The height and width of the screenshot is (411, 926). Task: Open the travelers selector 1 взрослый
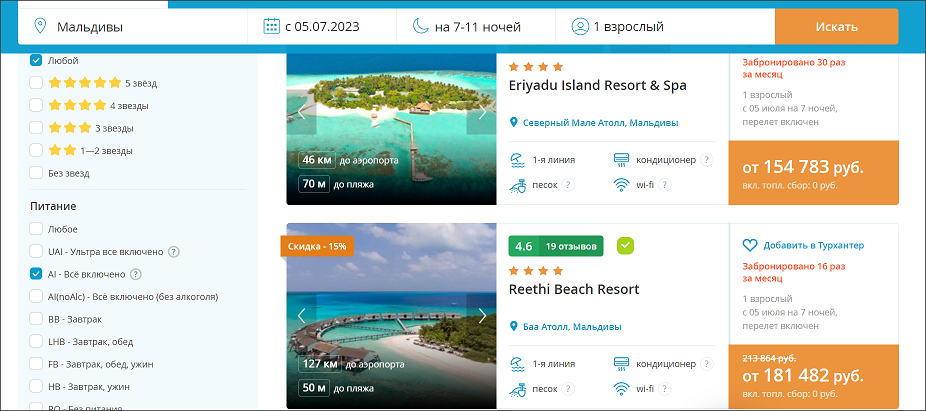[665, 27]
